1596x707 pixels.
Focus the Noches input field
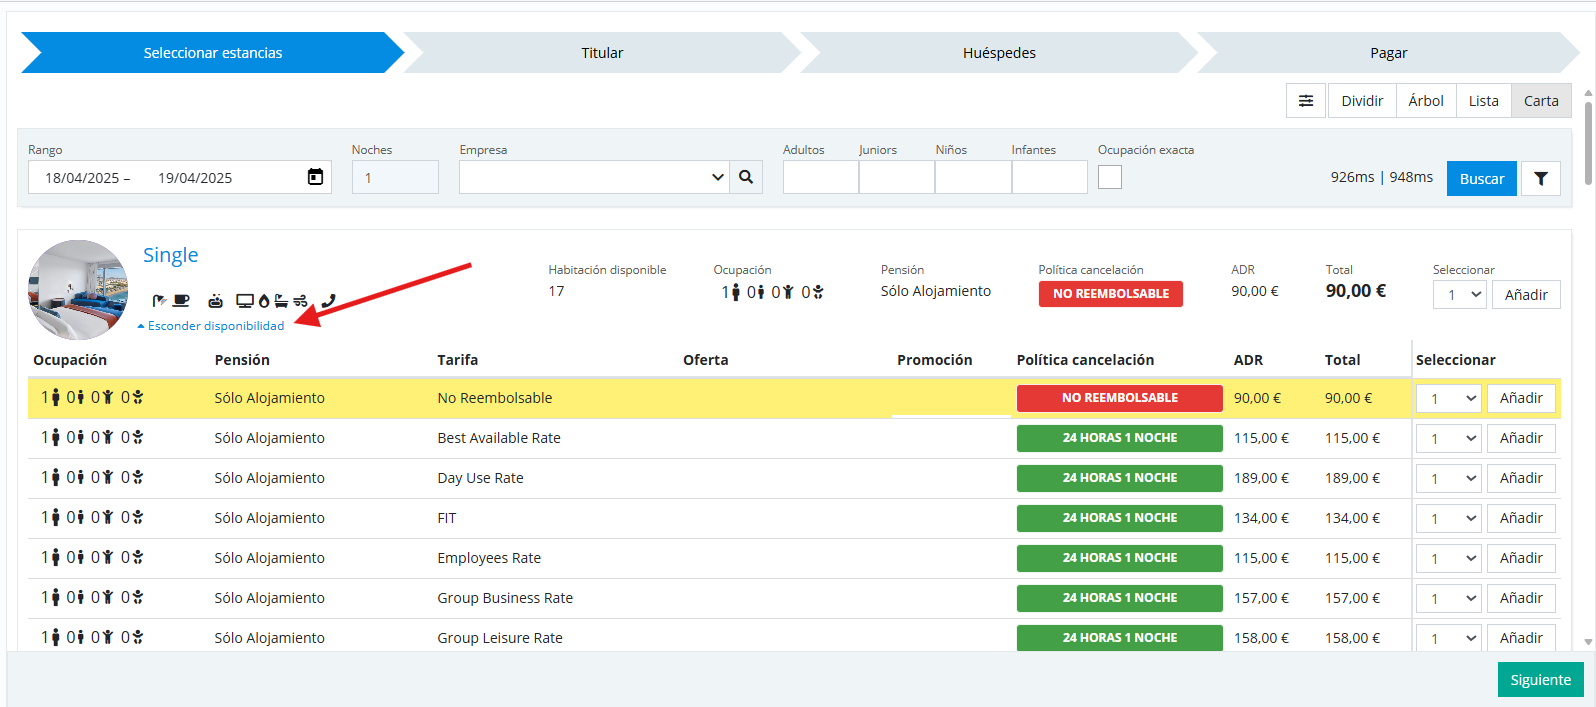pos(395,177)
